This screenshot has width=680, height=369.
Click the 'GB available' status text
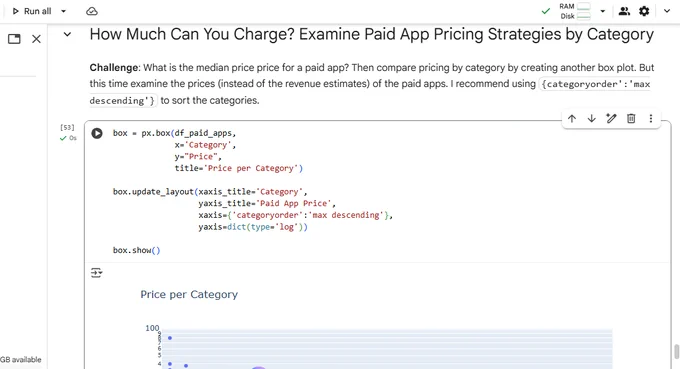pyautogui.click(x=21, y=359)
